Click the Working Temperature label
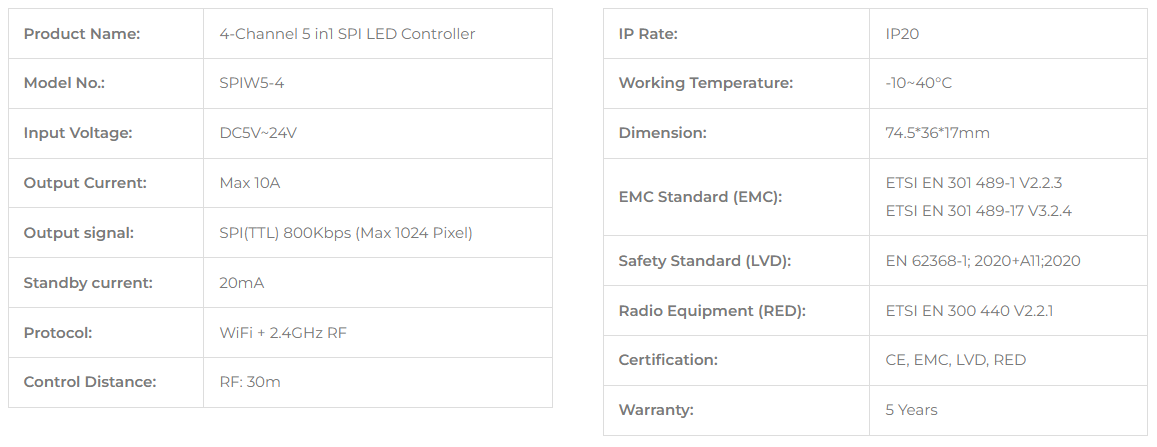Viewport: 1157px width, 447px height. tap(706, 83)
